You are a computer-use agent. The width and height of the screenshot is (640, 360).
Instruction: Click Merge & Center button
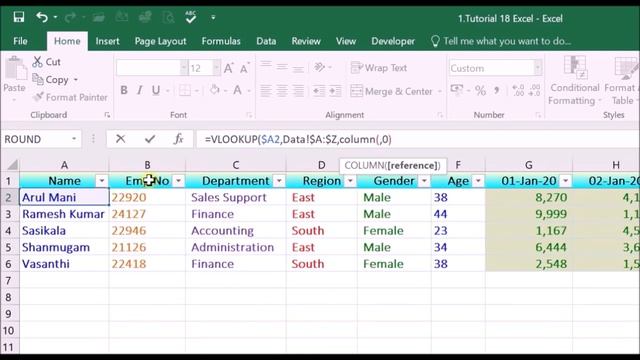[391, 91]
